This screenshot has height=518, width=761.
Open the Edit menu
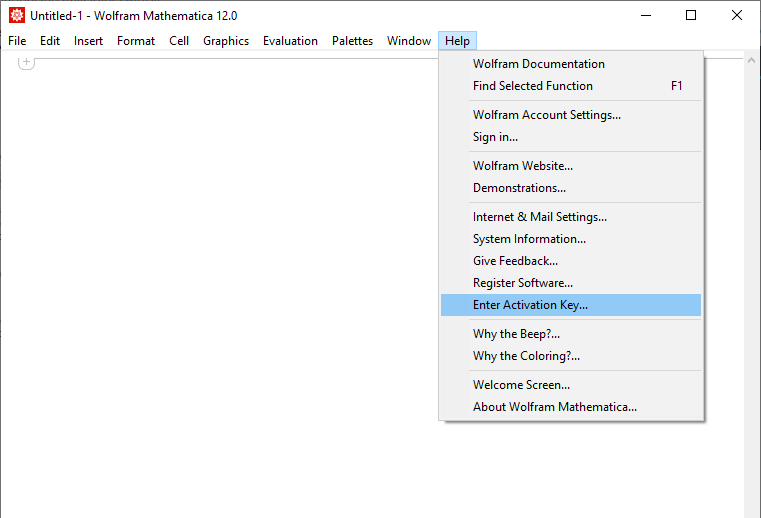click(50, 41)
